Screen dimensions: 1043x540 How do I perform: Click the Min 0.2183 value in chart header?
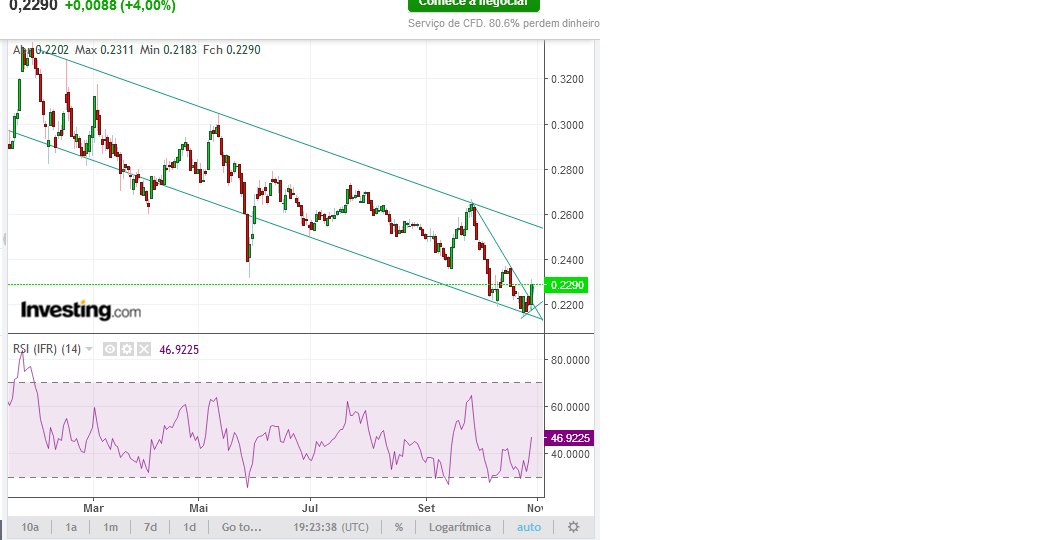click(x=168, y=50)
